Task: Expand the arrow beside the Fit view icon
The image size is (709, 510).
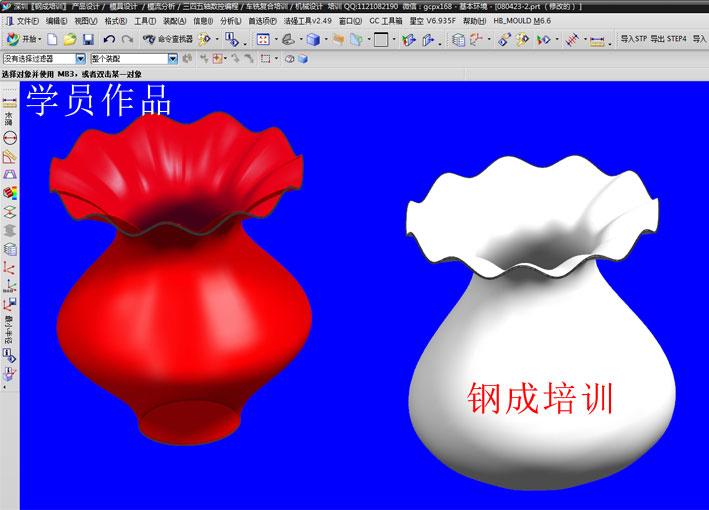Action: [276, 39]
